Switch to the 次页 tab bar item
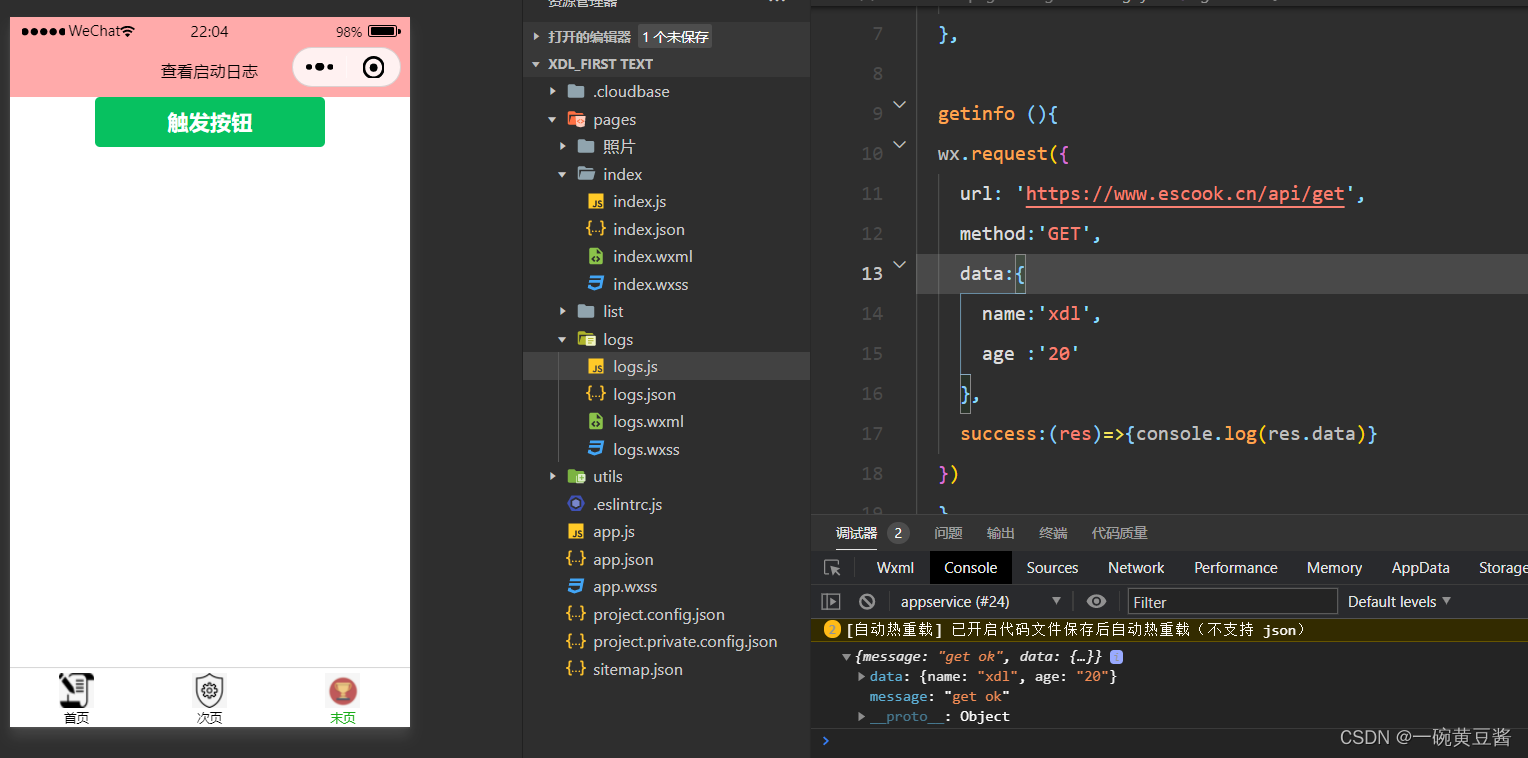1528x758 pixels. pyautogui.click(x=209, y=698)
